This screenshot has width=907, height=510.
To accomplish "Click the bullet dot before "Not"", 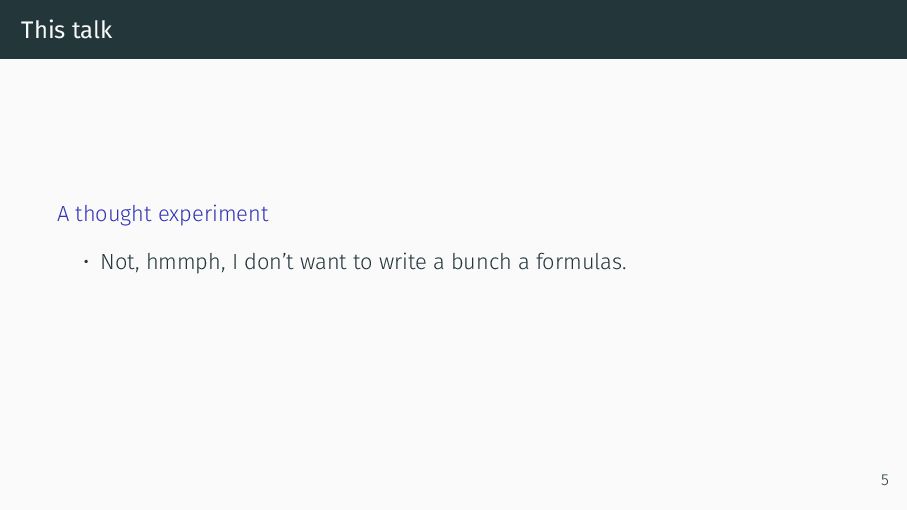I will [x=86, y=262].
